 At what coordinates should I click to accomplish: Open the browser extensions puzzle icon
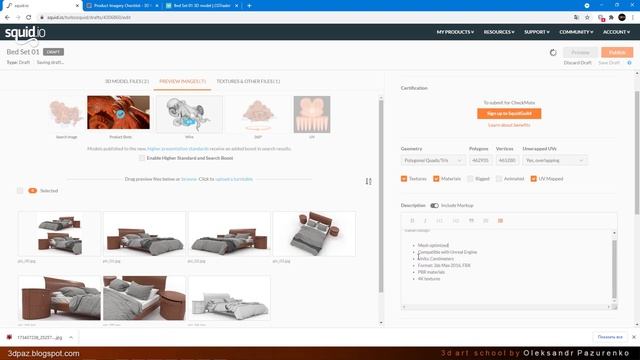[611, 18]
